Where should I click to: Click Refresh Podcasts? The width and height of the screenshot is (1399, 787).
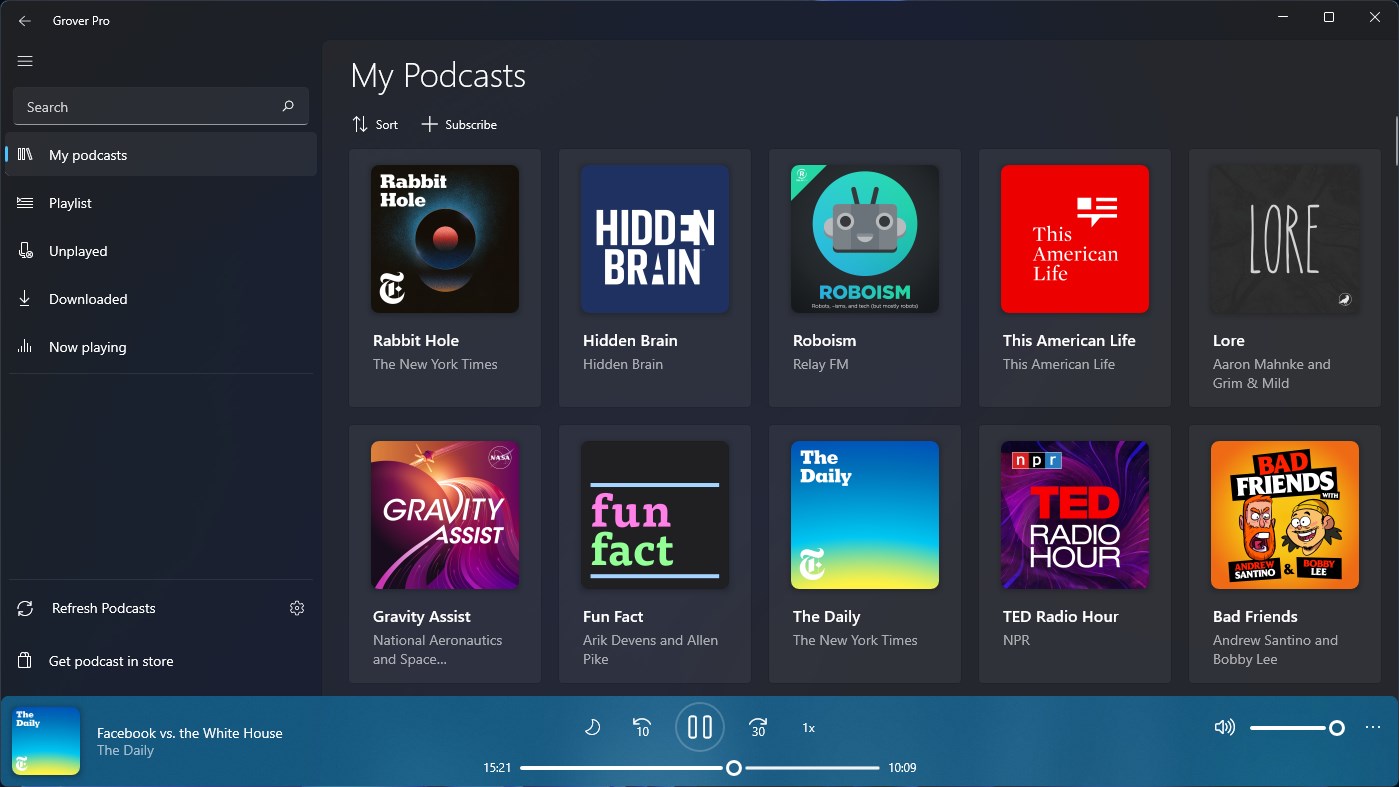pos(102,607)
